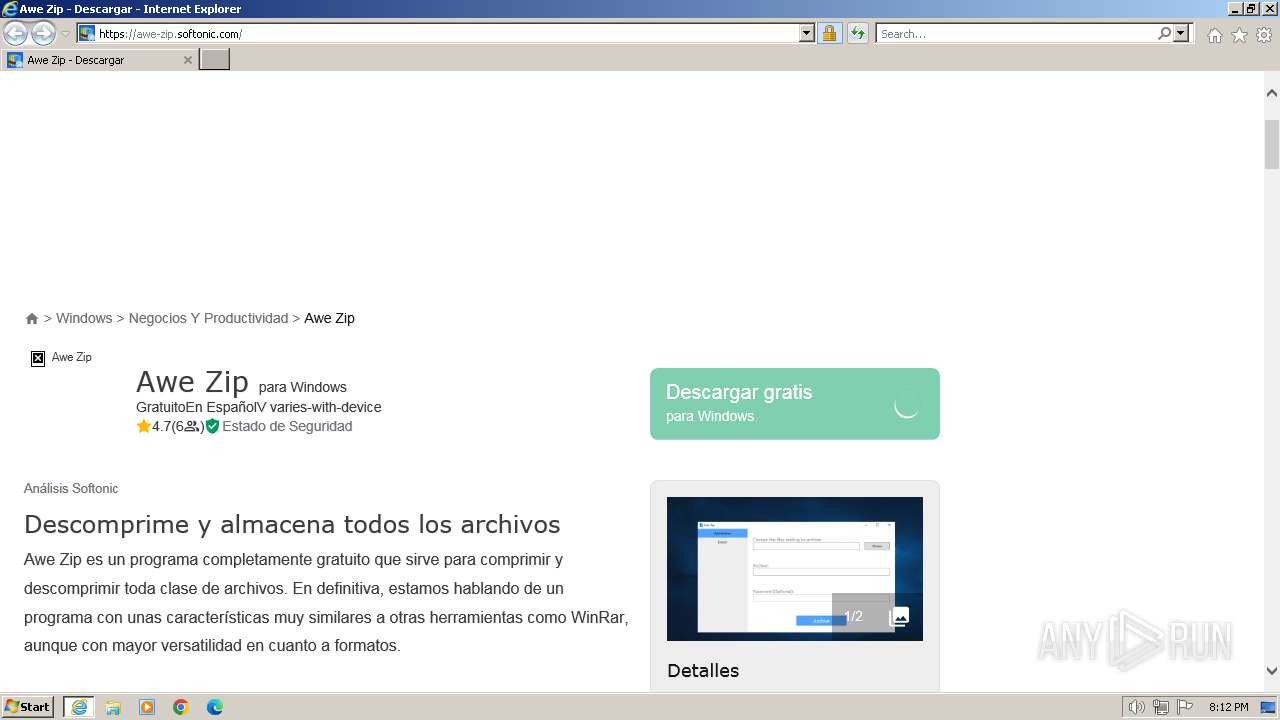Click the broken Awe Zip logo image
This screenshot has height=720, width=1280.
[38, 358]
